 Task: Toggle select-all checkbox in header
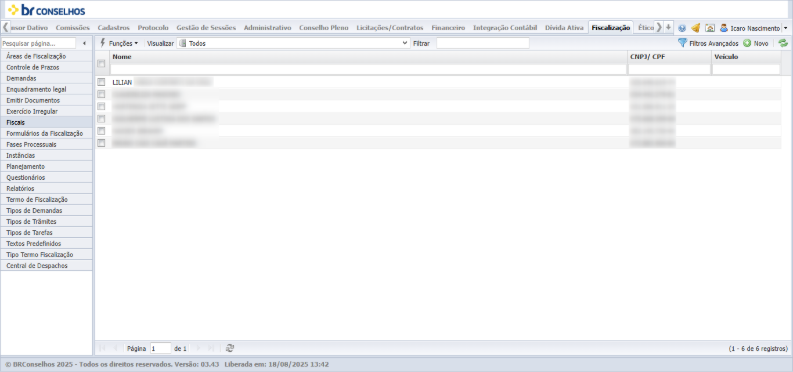[x=101, y=63]
